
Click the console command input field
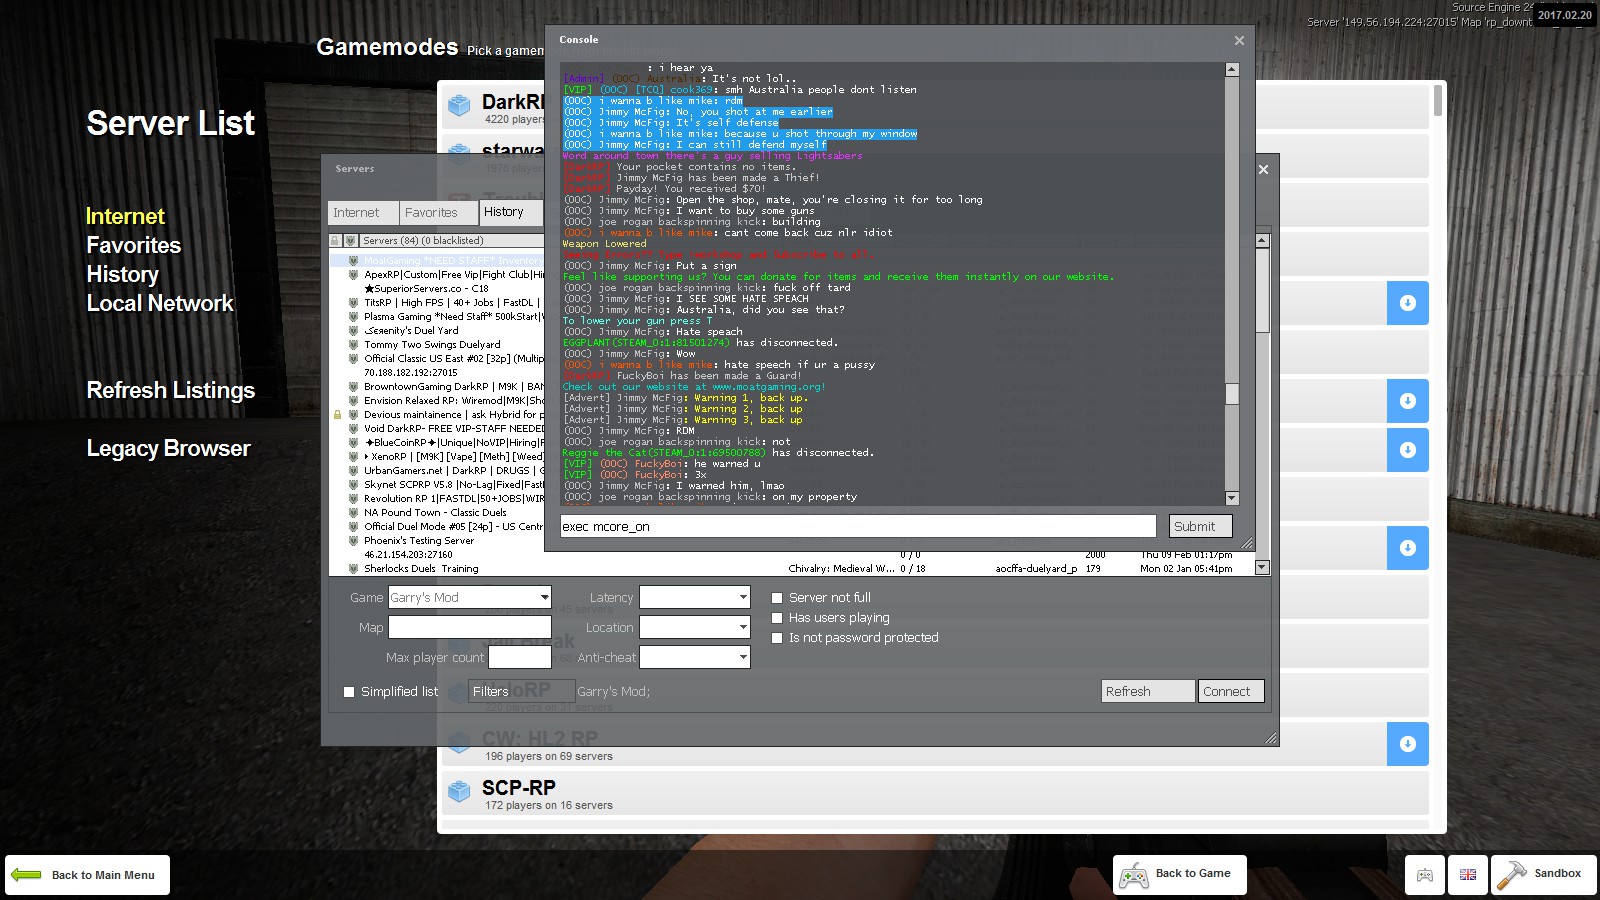858,527
